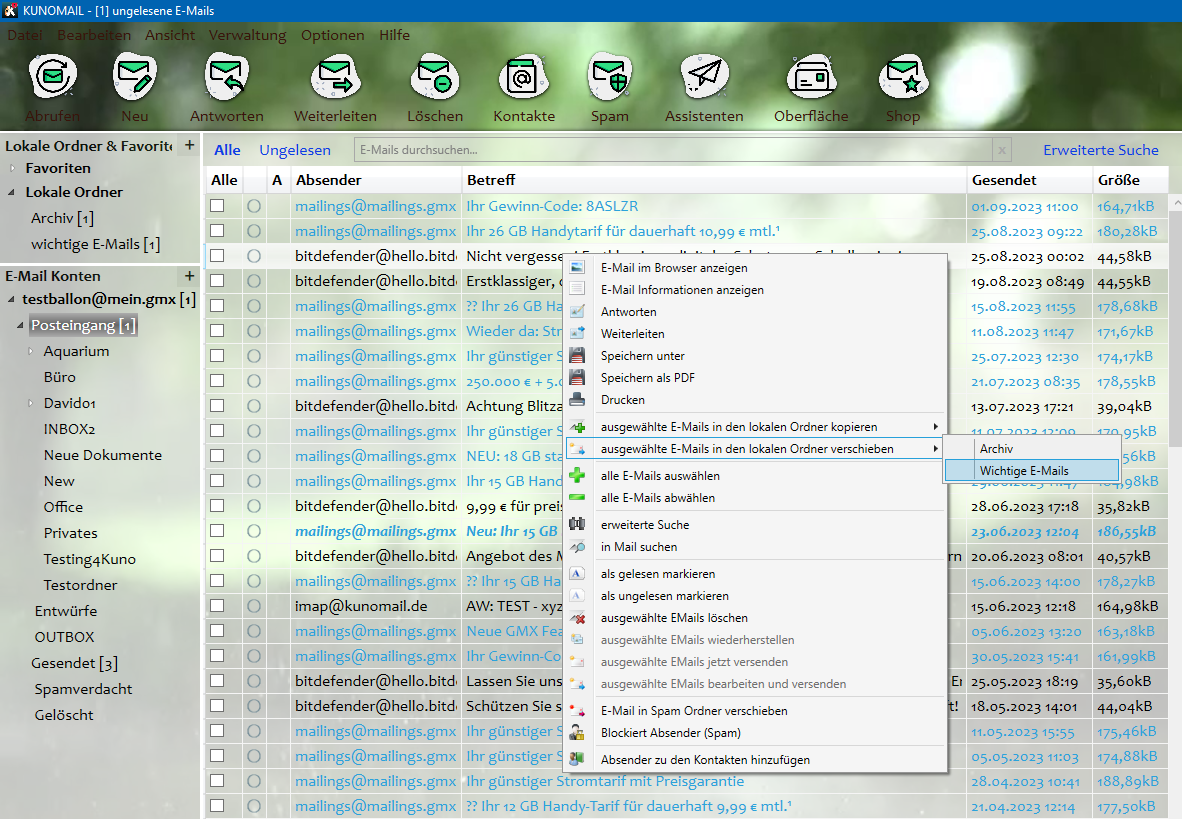The width and height of the screenshot is (1182, 819).
Task: Tick checkbox for 'Neue GMX Fea' email row
Action: tap(217, 630)
